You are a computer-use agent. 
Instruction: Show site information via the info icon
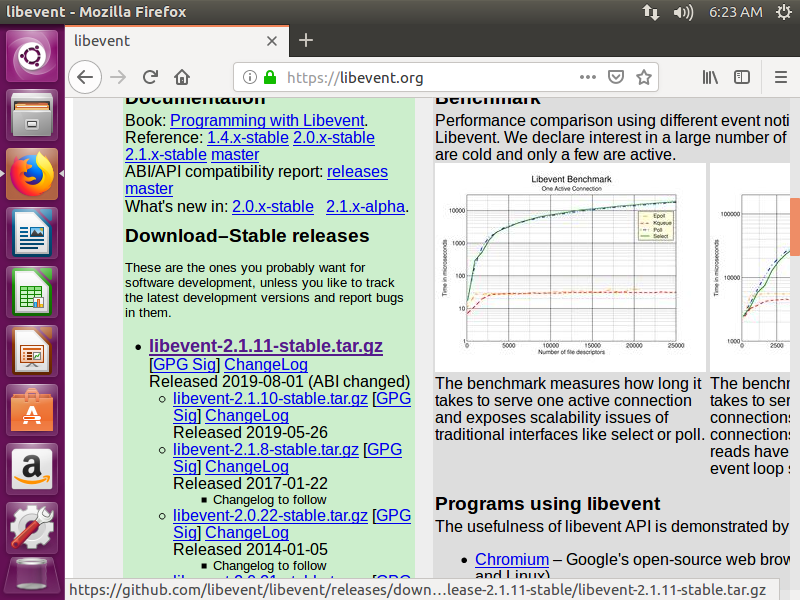point(249,77)
